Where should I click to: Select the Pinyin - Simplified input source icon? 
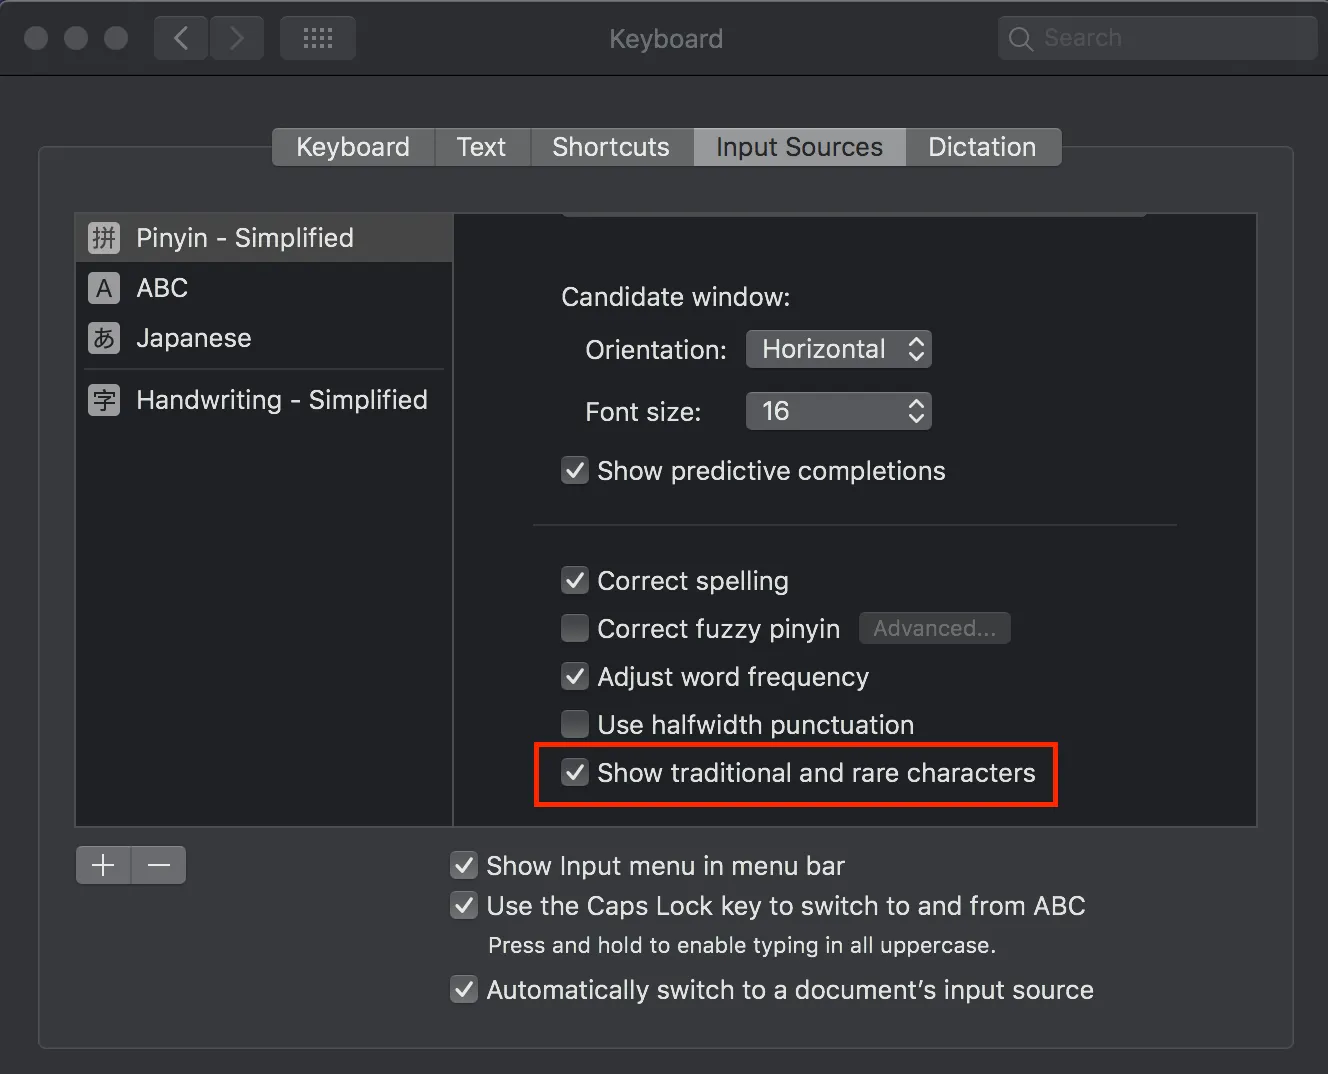click(104, 238)
